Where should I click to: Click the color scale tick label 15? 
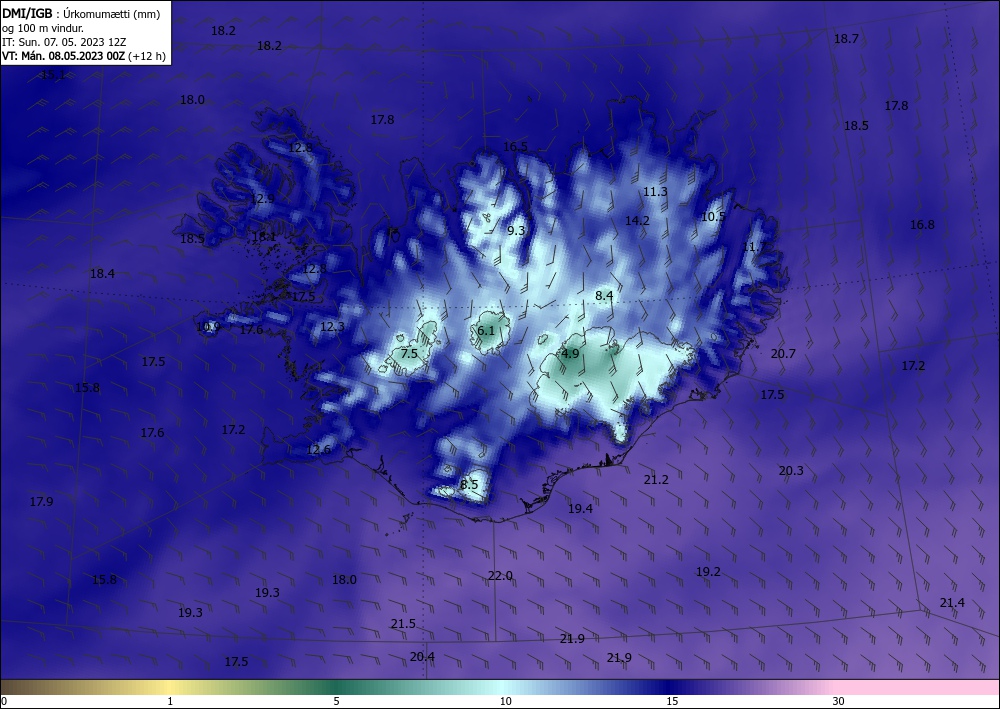[x=672, y=701]
